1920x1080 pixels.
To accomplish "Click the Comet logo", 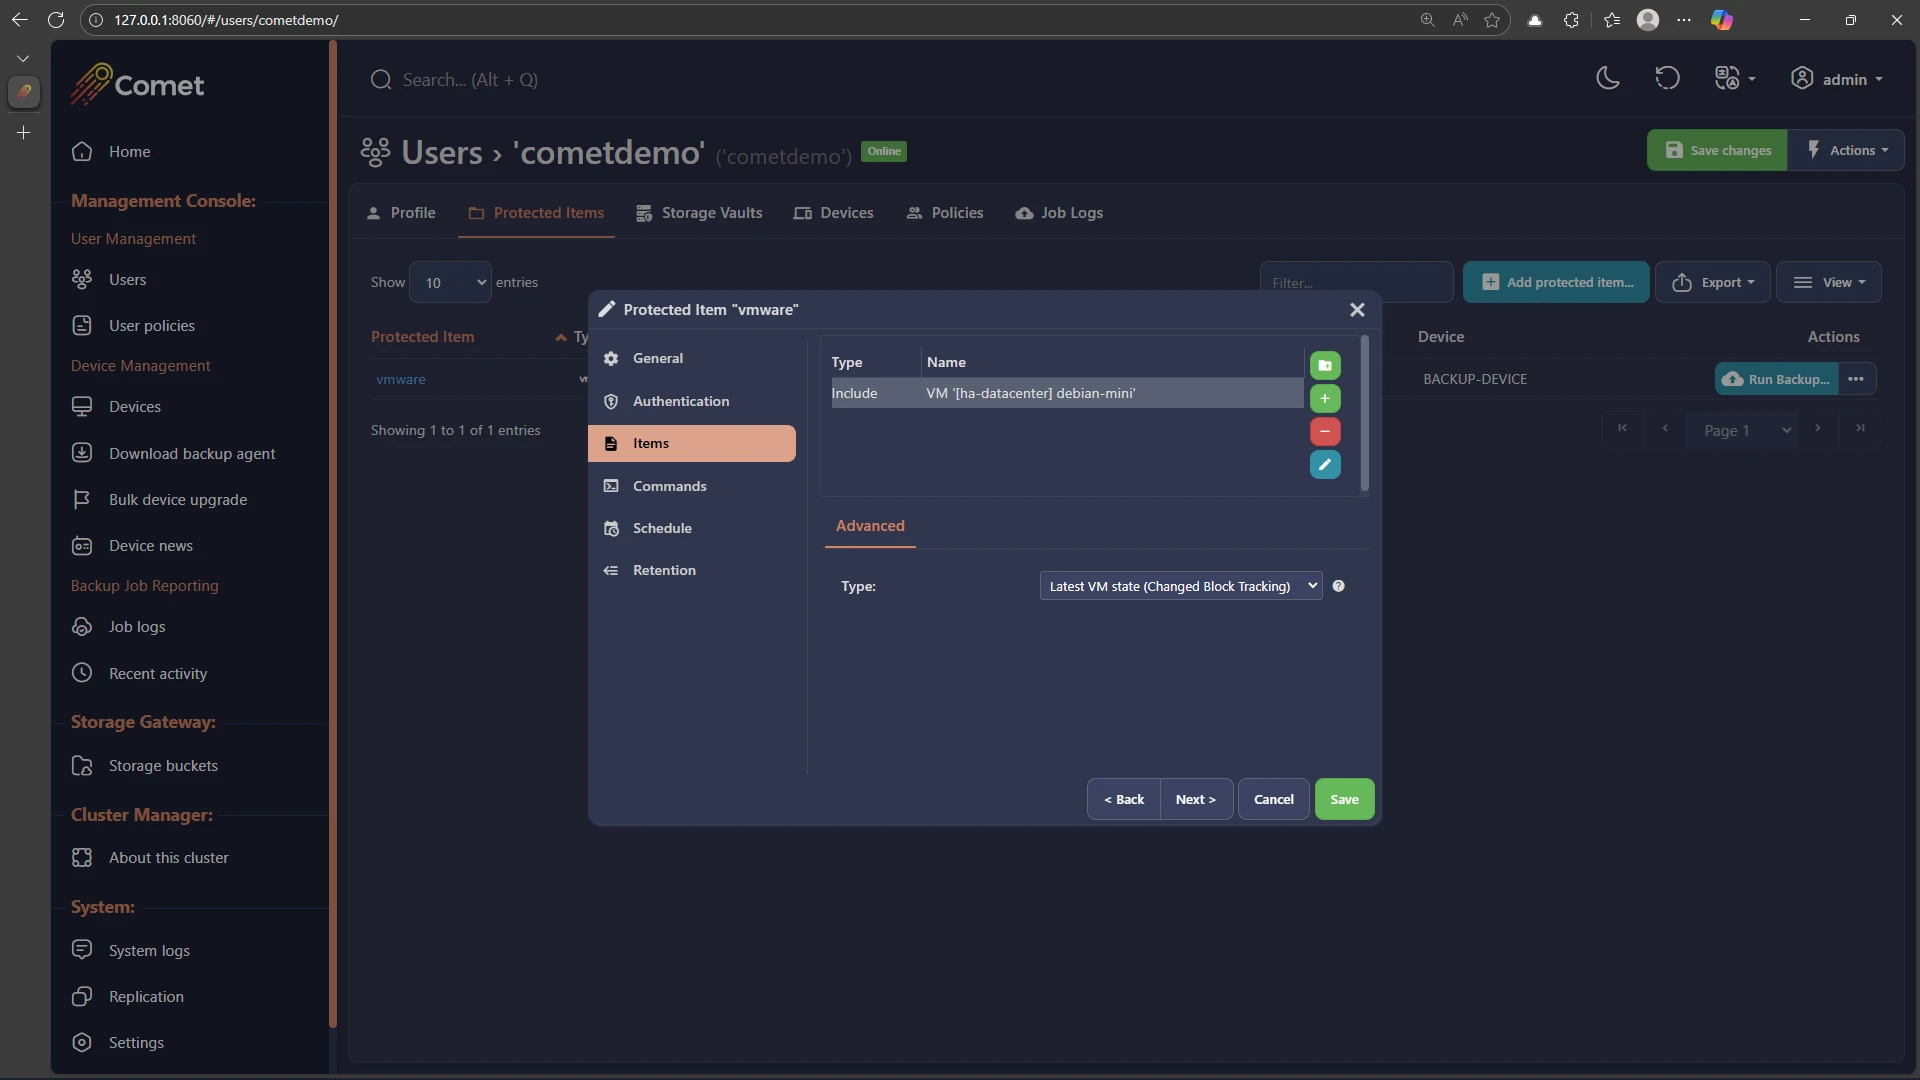I will click(137, 84).
